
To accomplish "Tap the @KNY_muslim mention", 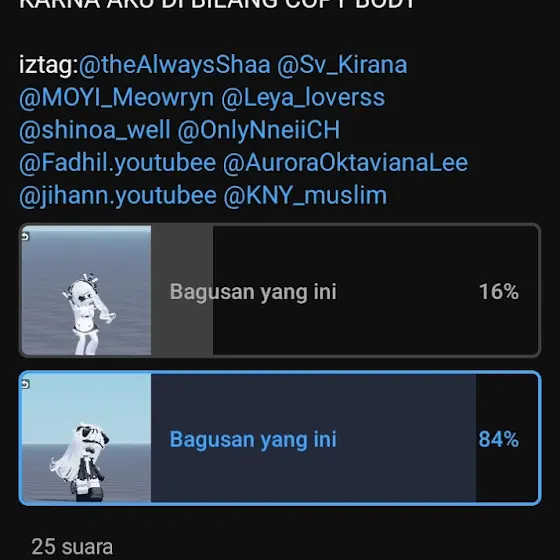I will tap(305, 195).
